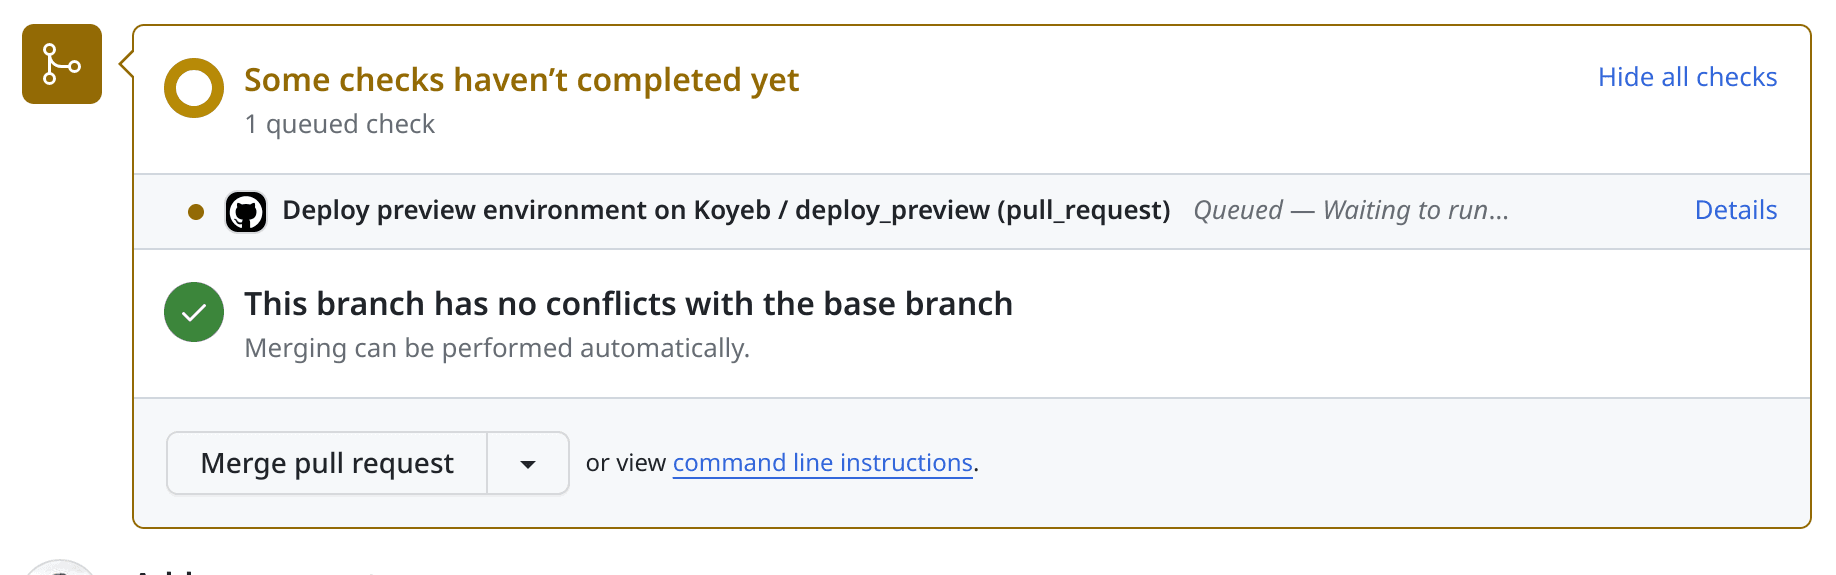This screenshot has height=575, width=1836.
Task: Click the partially visible user avatar at the bottom
Action: point(60,569)
